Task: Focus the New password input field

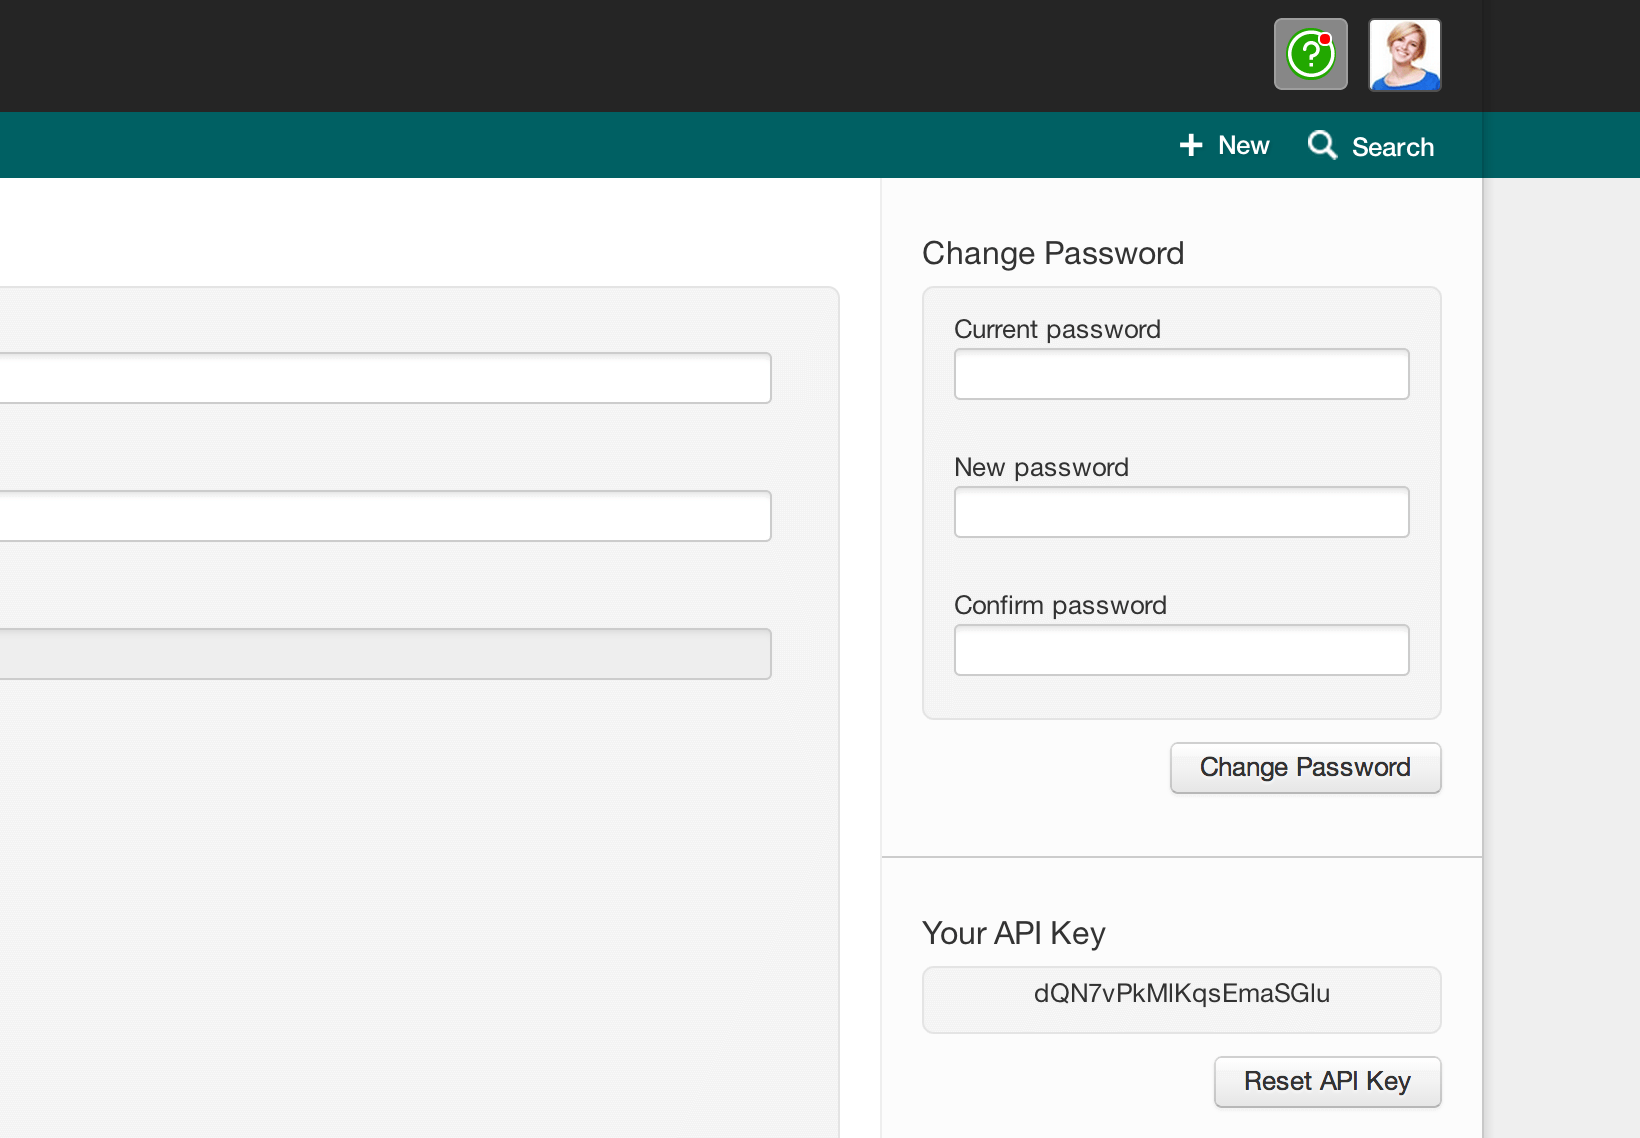Action: (1181, 512)
